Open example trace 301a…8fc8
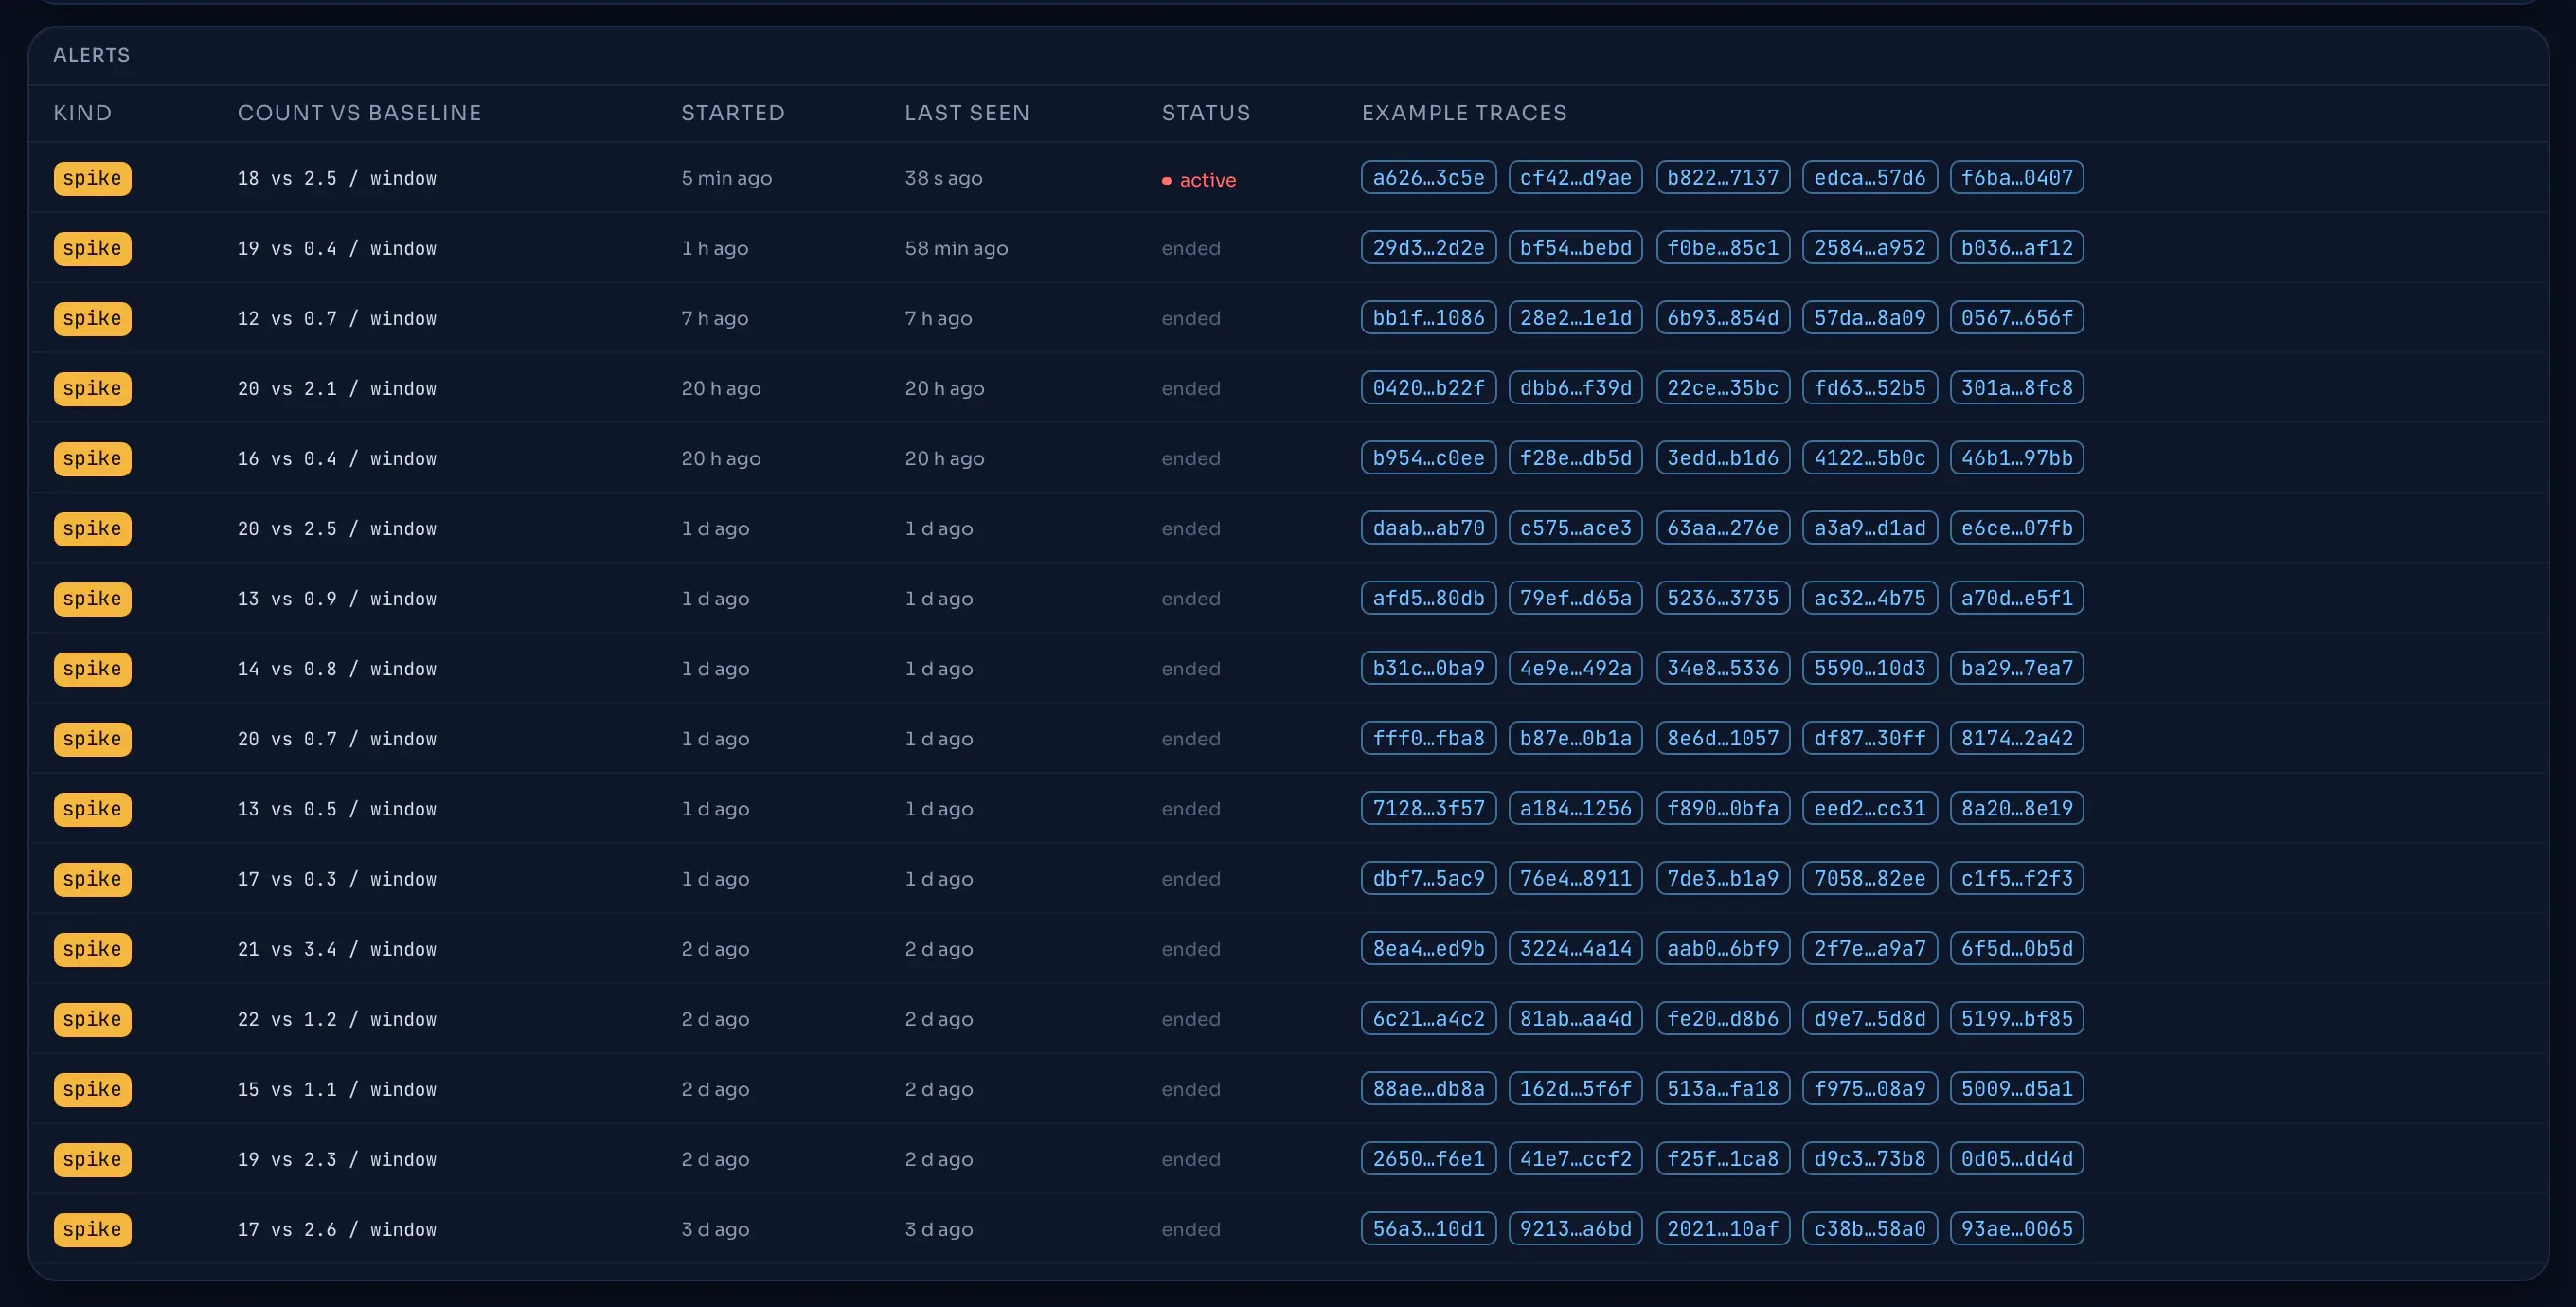This screenshot has width=2576, height=1307. click(x=2017, y=388)
